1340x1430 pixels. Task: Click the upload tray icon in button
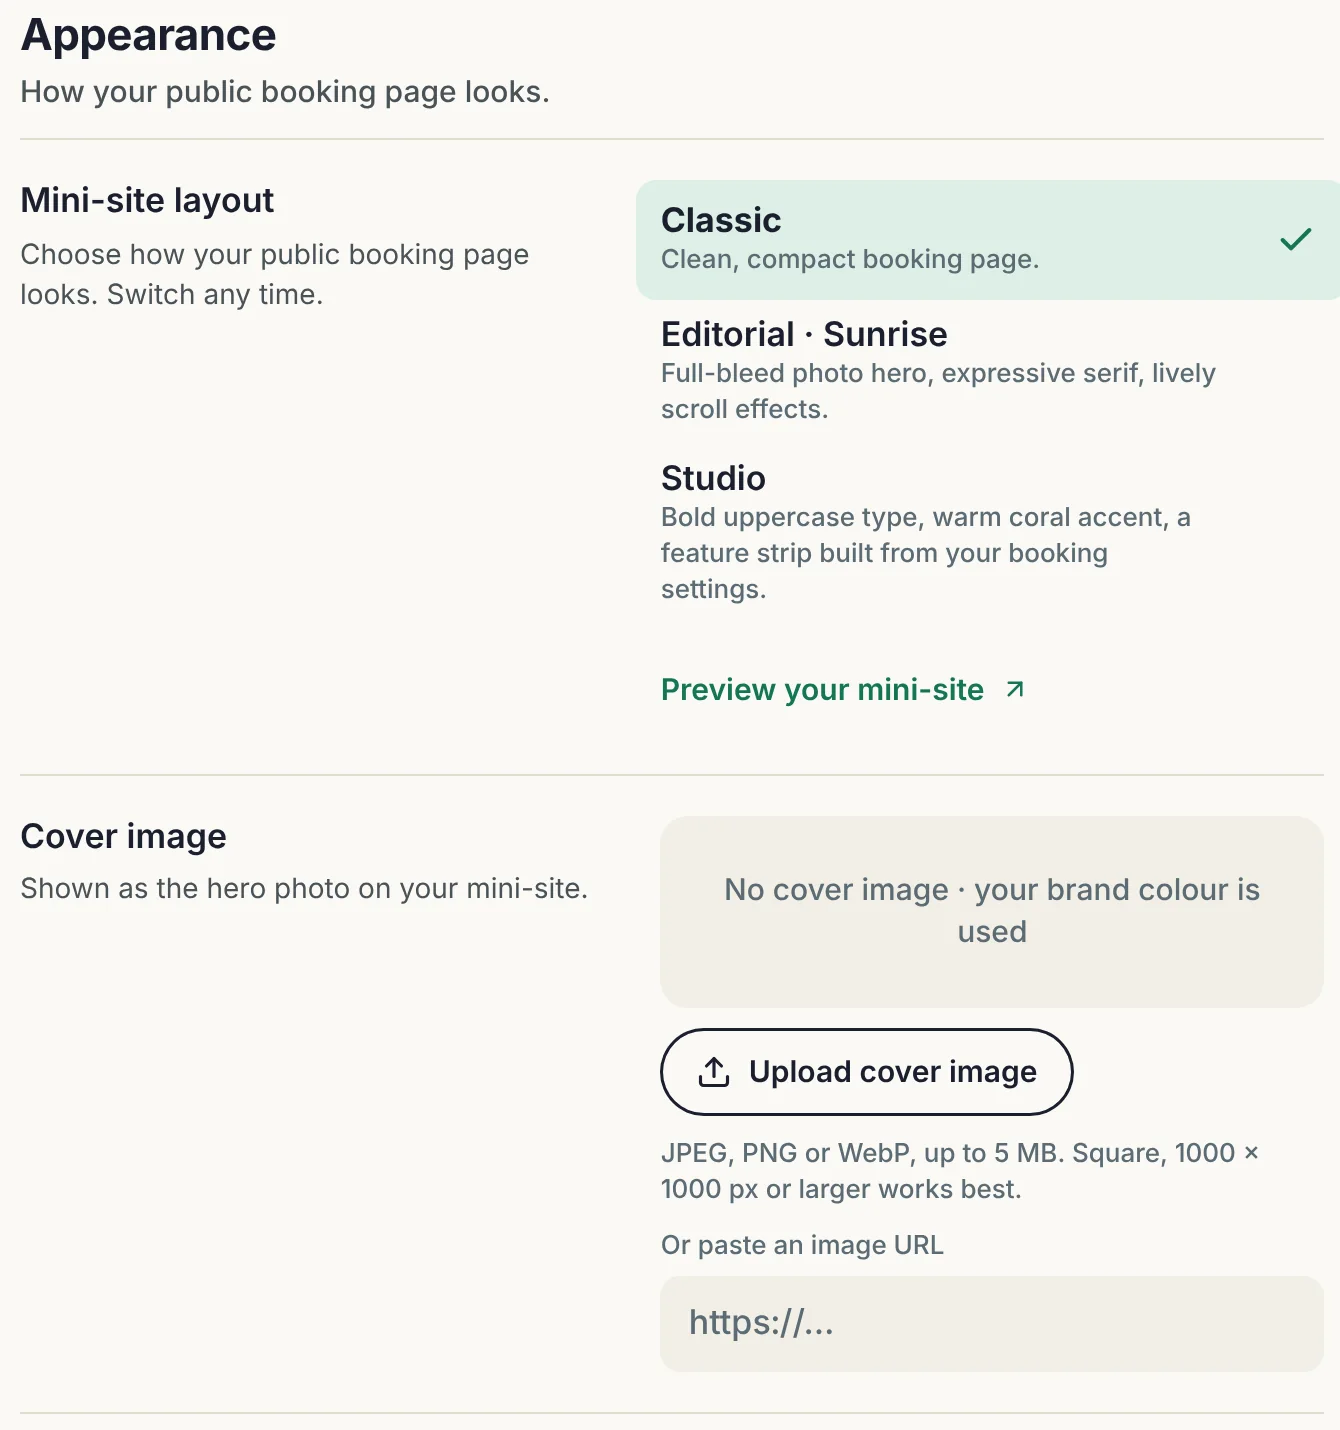point(714,1072)
